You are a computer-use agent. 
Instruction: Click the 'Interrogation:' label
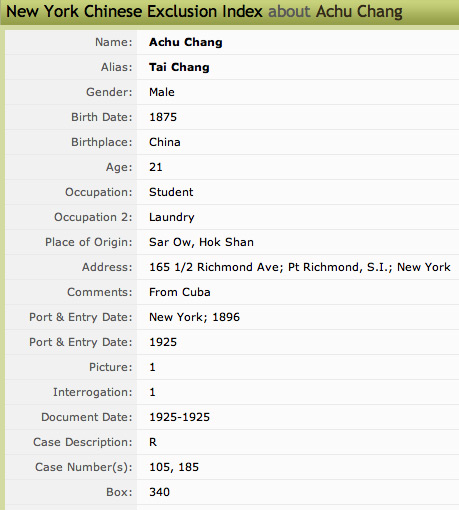93,392
